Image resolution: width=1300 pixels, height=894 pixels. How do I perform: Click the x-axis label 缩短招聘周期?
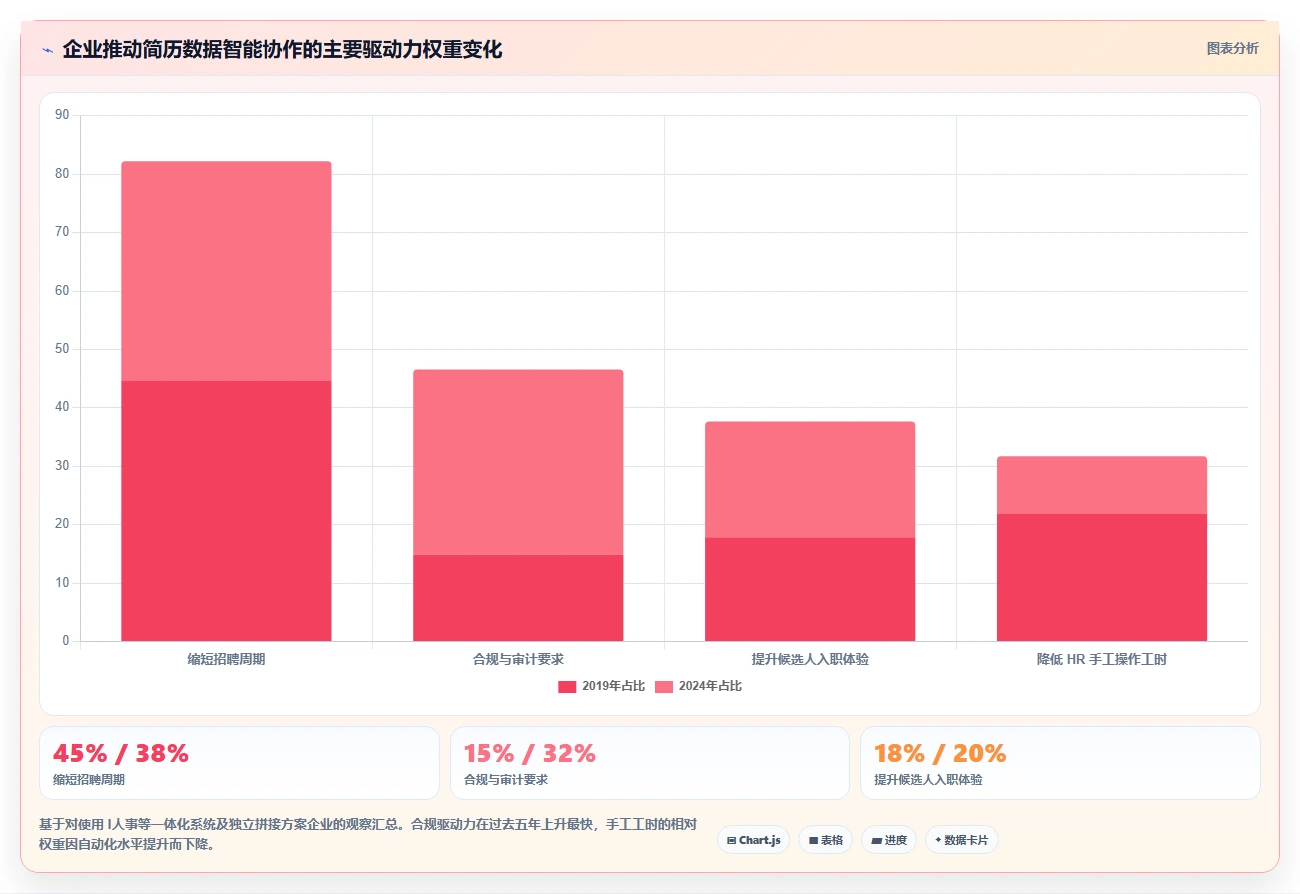click(x=226, y=660)
